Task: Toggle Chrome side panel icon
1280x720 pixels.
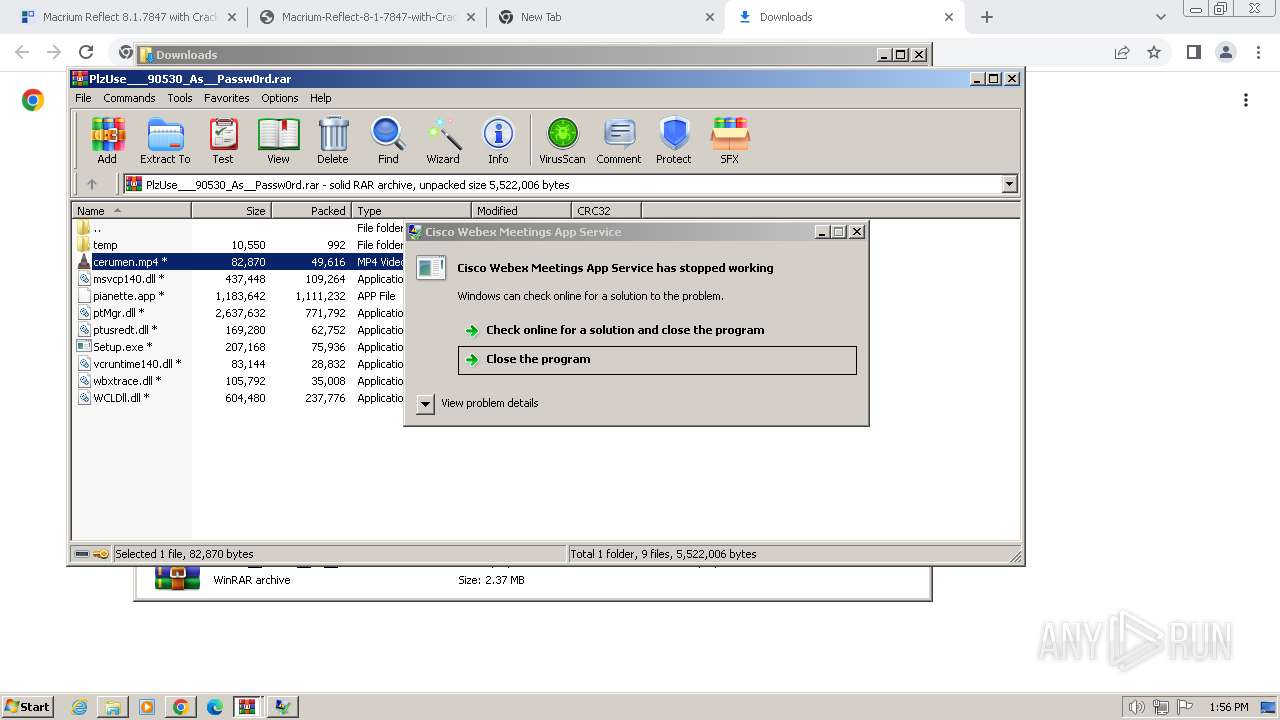Action: pos(1193,52)
